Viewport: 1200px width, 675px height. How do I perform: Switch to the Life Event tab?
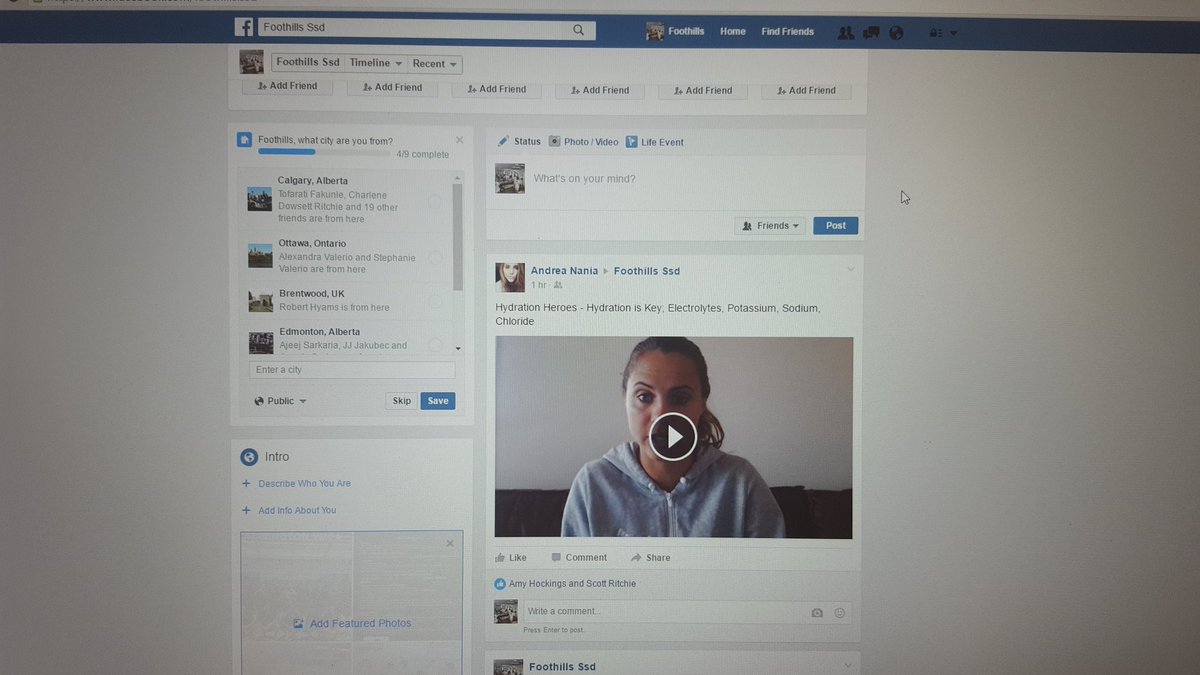(655, 142)
